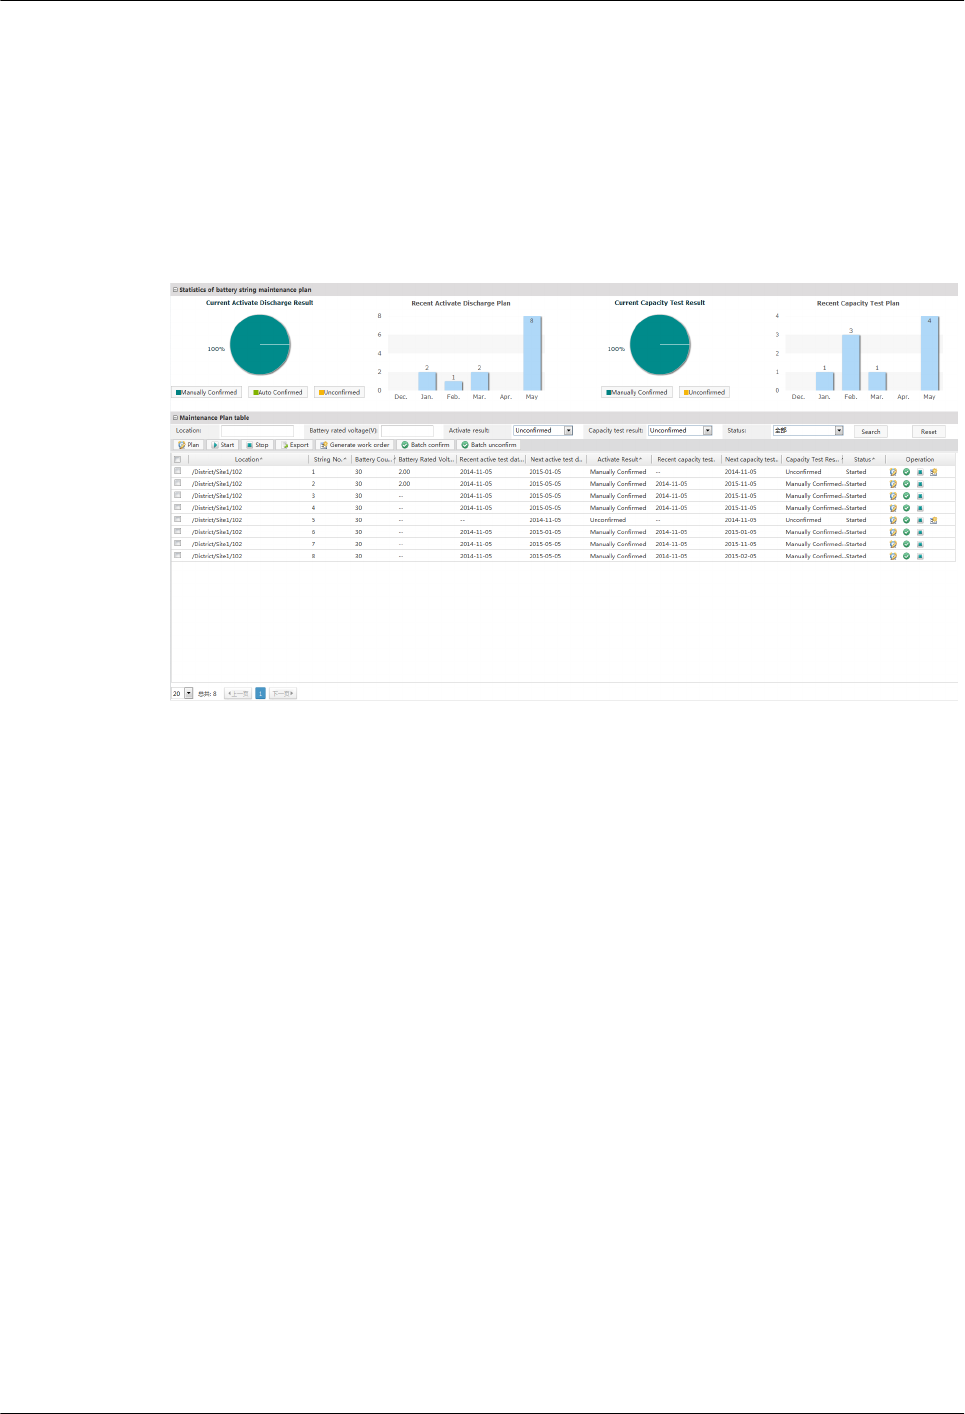Screen dimensions: 965x1414
Task: Click the yellow plan icon in string 4 row
Action: click(893, 508)
